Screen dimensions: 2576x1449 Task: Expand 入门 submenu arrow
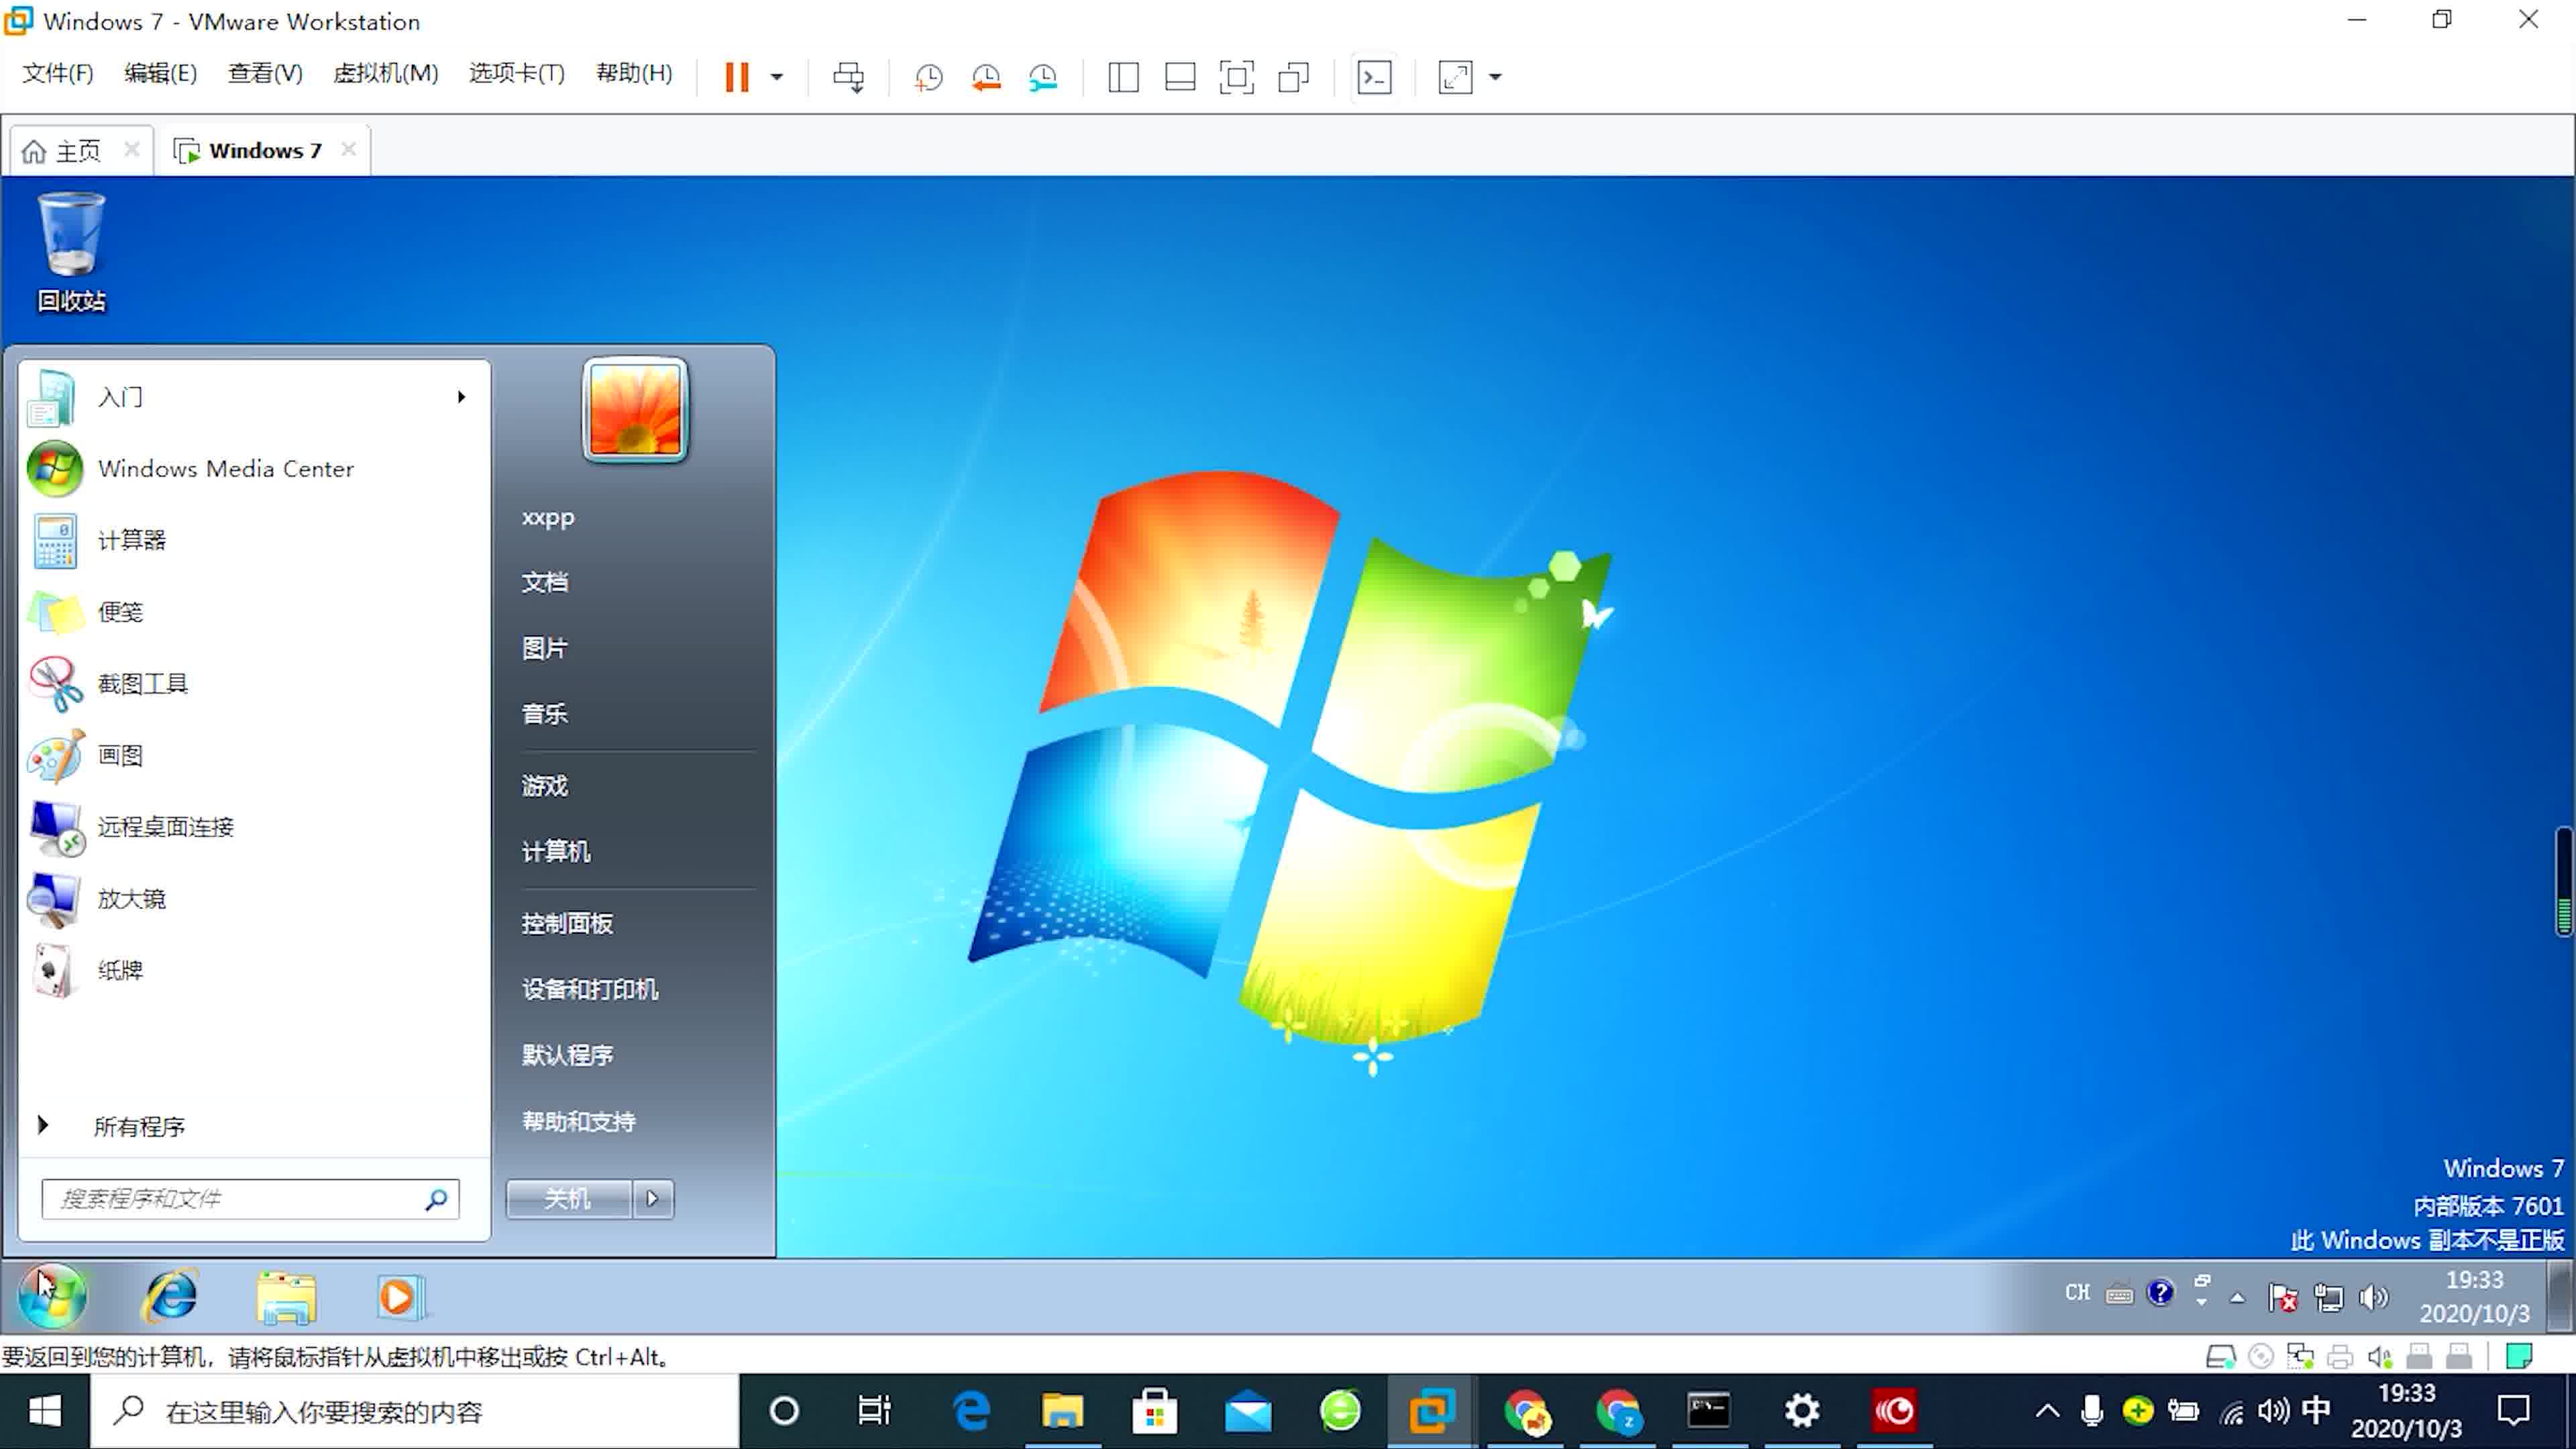point(460,396)
